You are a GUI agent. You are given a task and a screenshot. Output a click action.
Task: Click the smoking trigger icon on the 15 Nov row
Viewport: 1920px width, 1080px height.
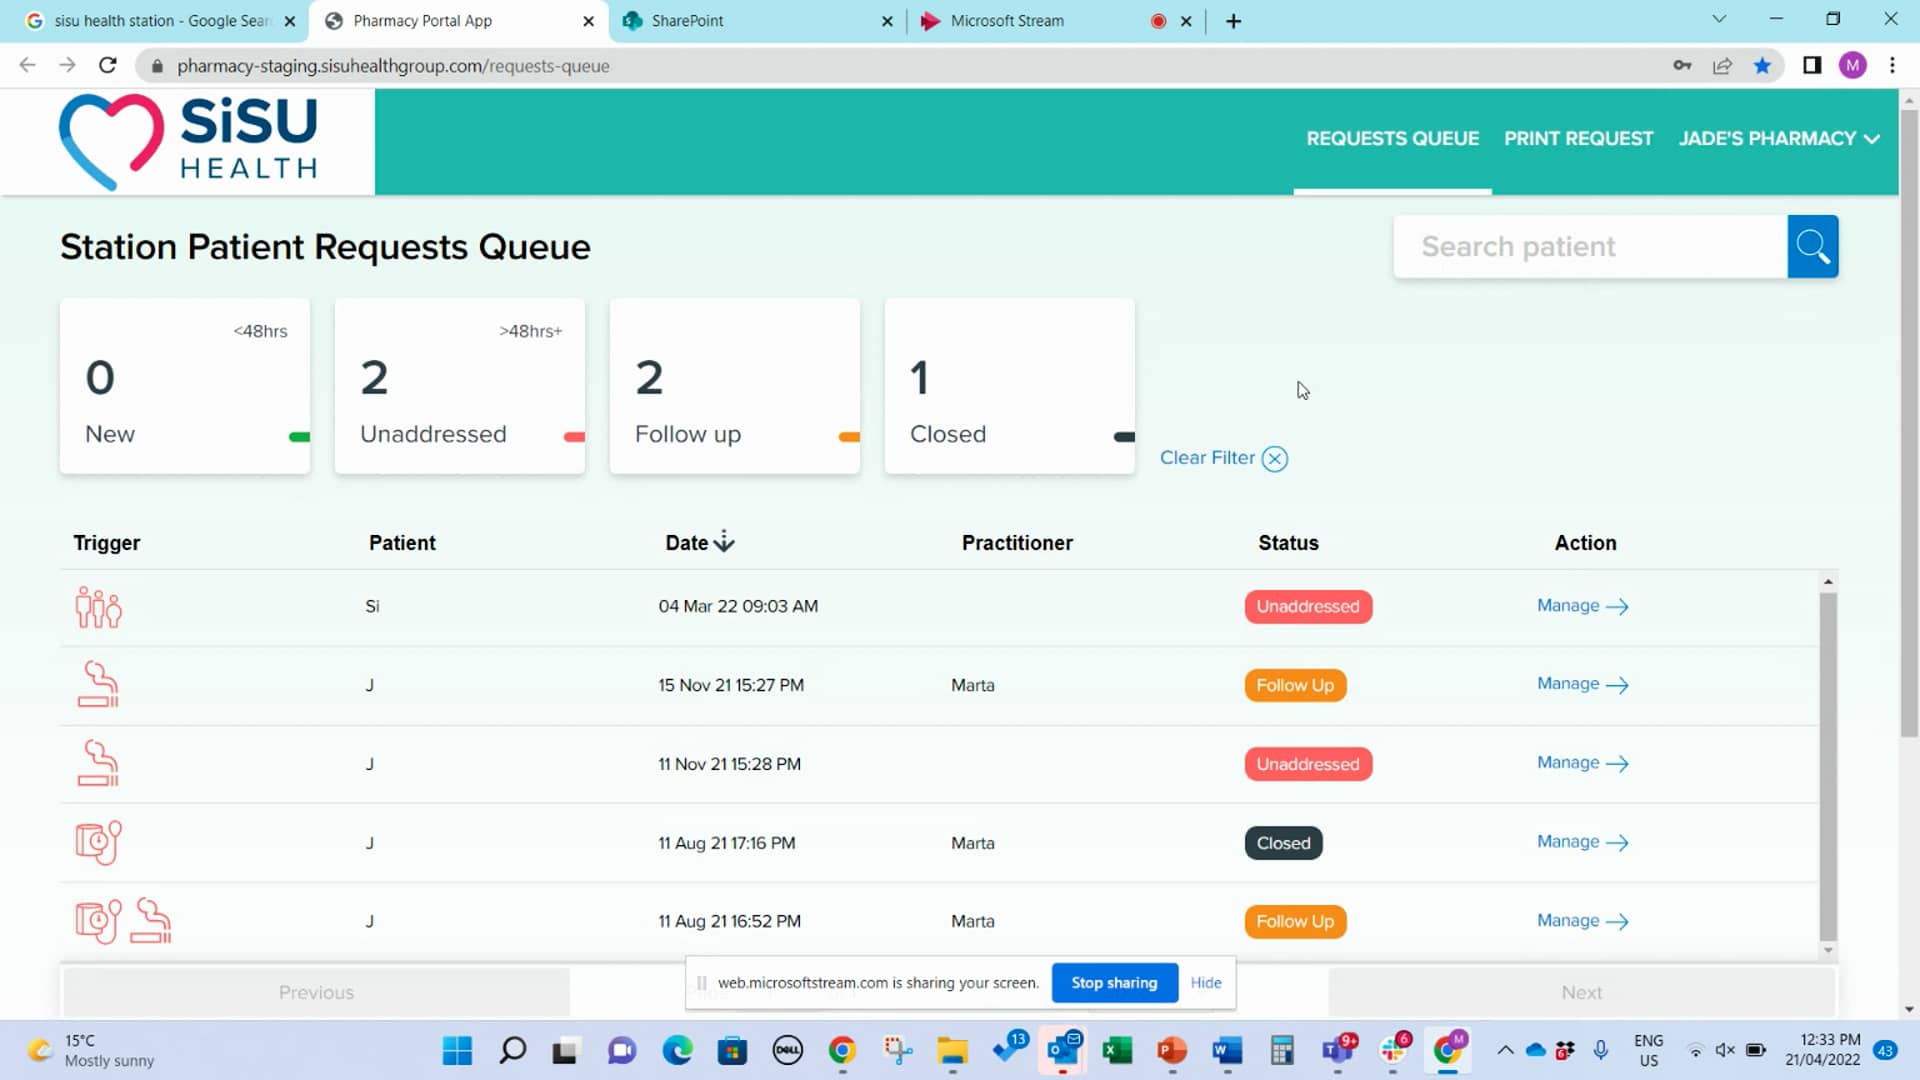point(98,685)
